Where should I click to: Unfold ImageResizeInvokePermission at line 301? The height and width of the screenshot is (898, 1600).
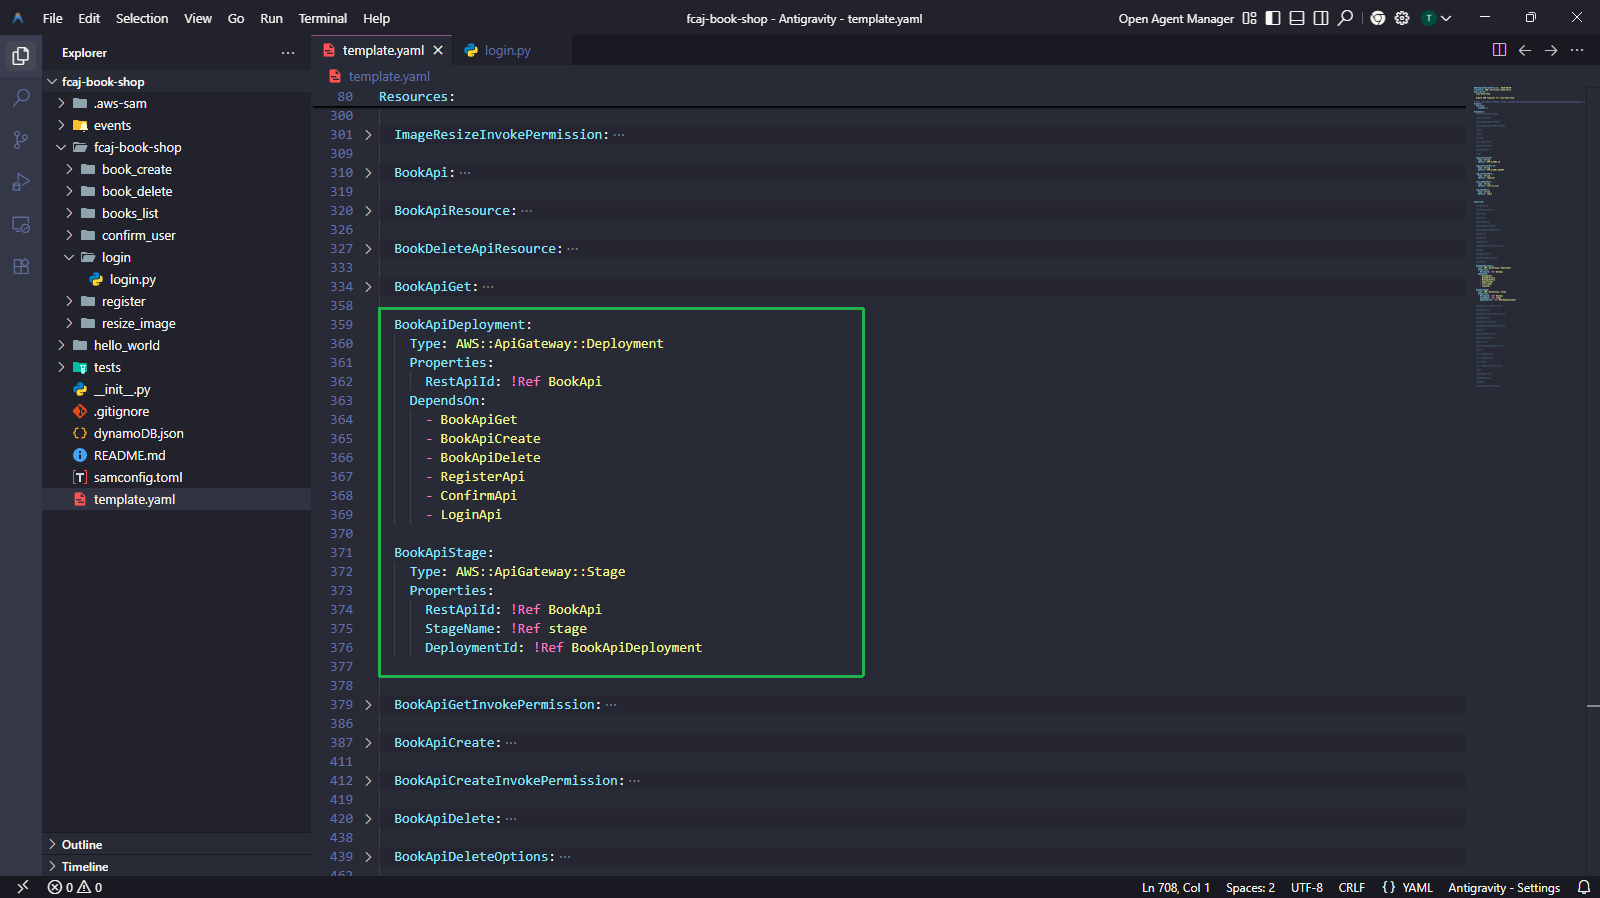[368, 135]
